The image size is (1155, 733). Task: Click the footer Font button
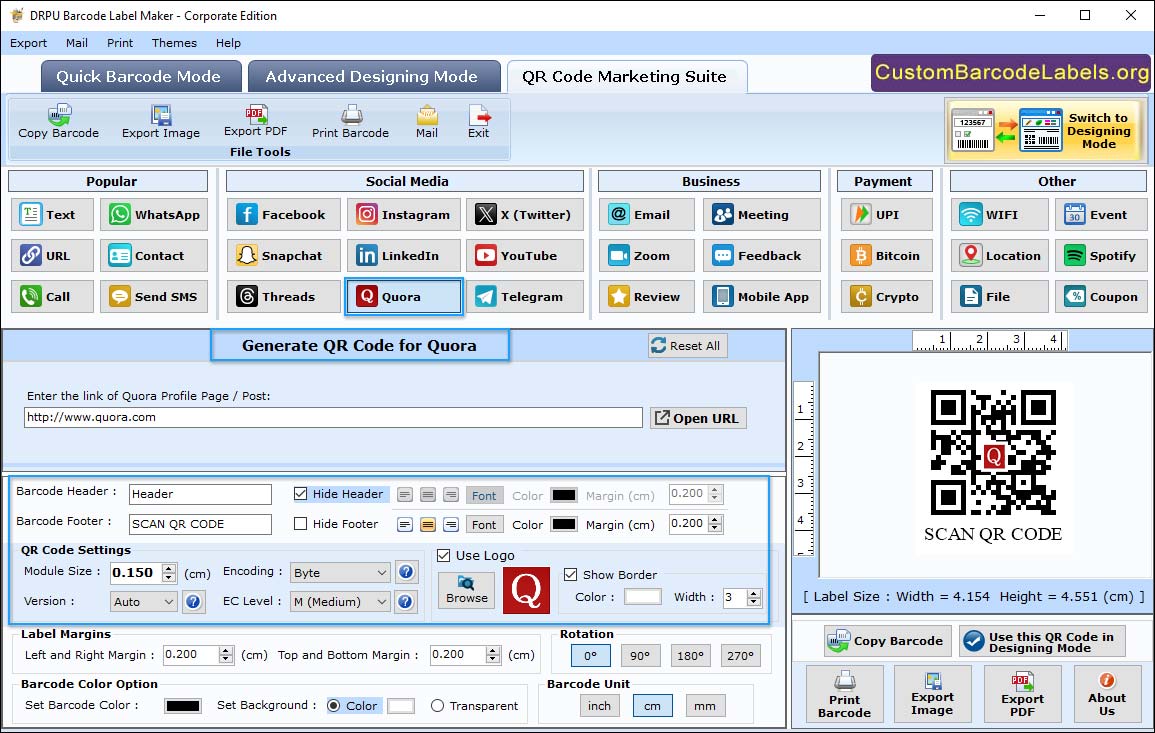coord(484,525)
